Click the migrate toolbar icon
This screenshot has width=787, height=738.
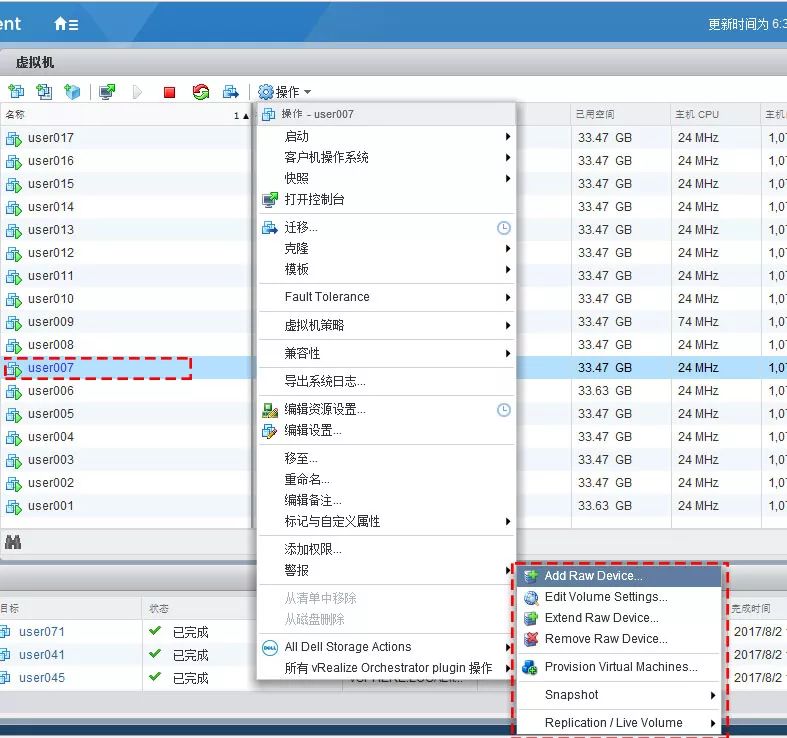coord(230,91)
